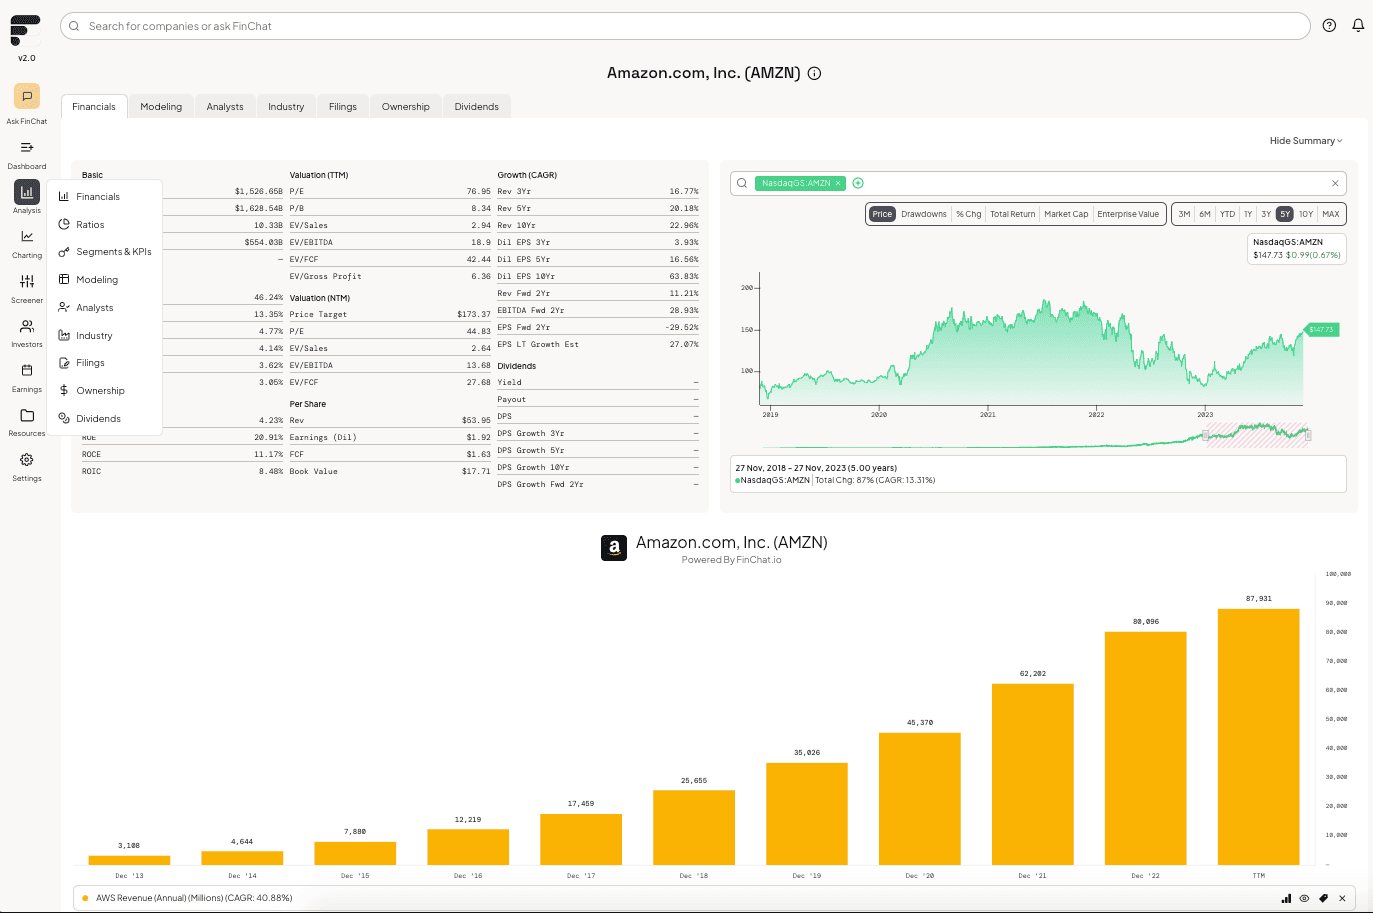Open the Resources folder sidebar icon
This screenshot has height=913, width=1373.
[x=27, y=415]
